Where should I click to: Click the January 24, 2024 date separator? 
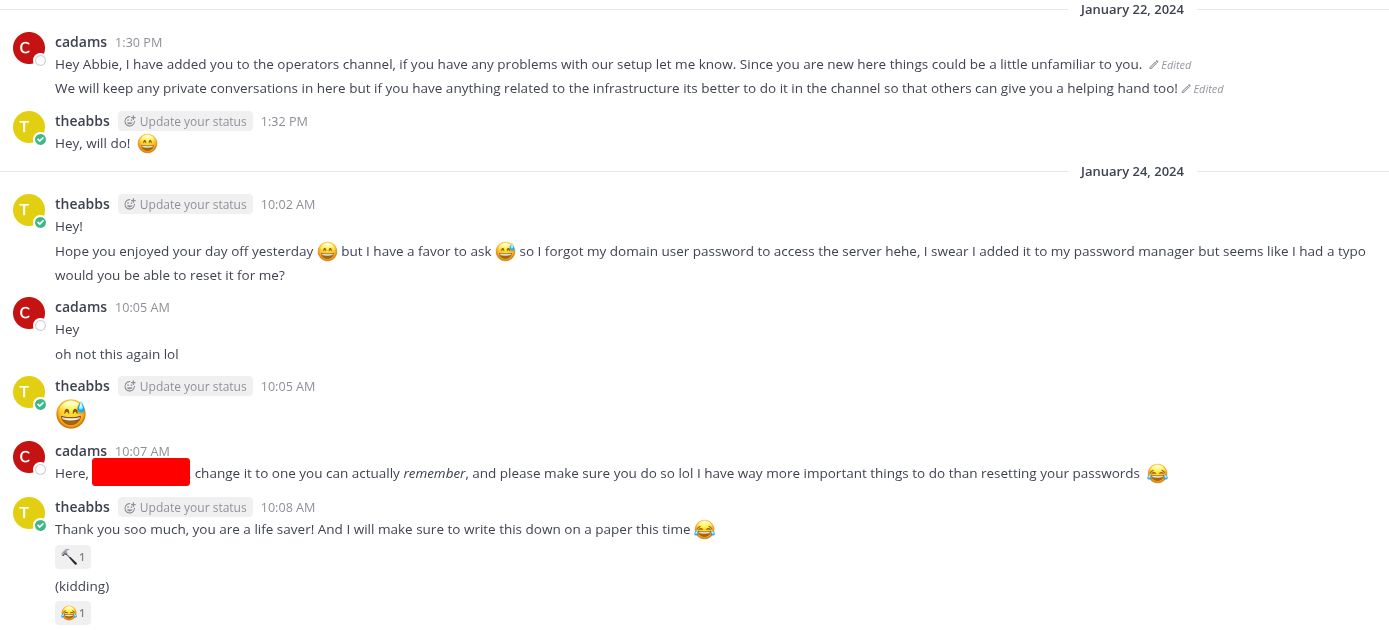point(1132,172)
